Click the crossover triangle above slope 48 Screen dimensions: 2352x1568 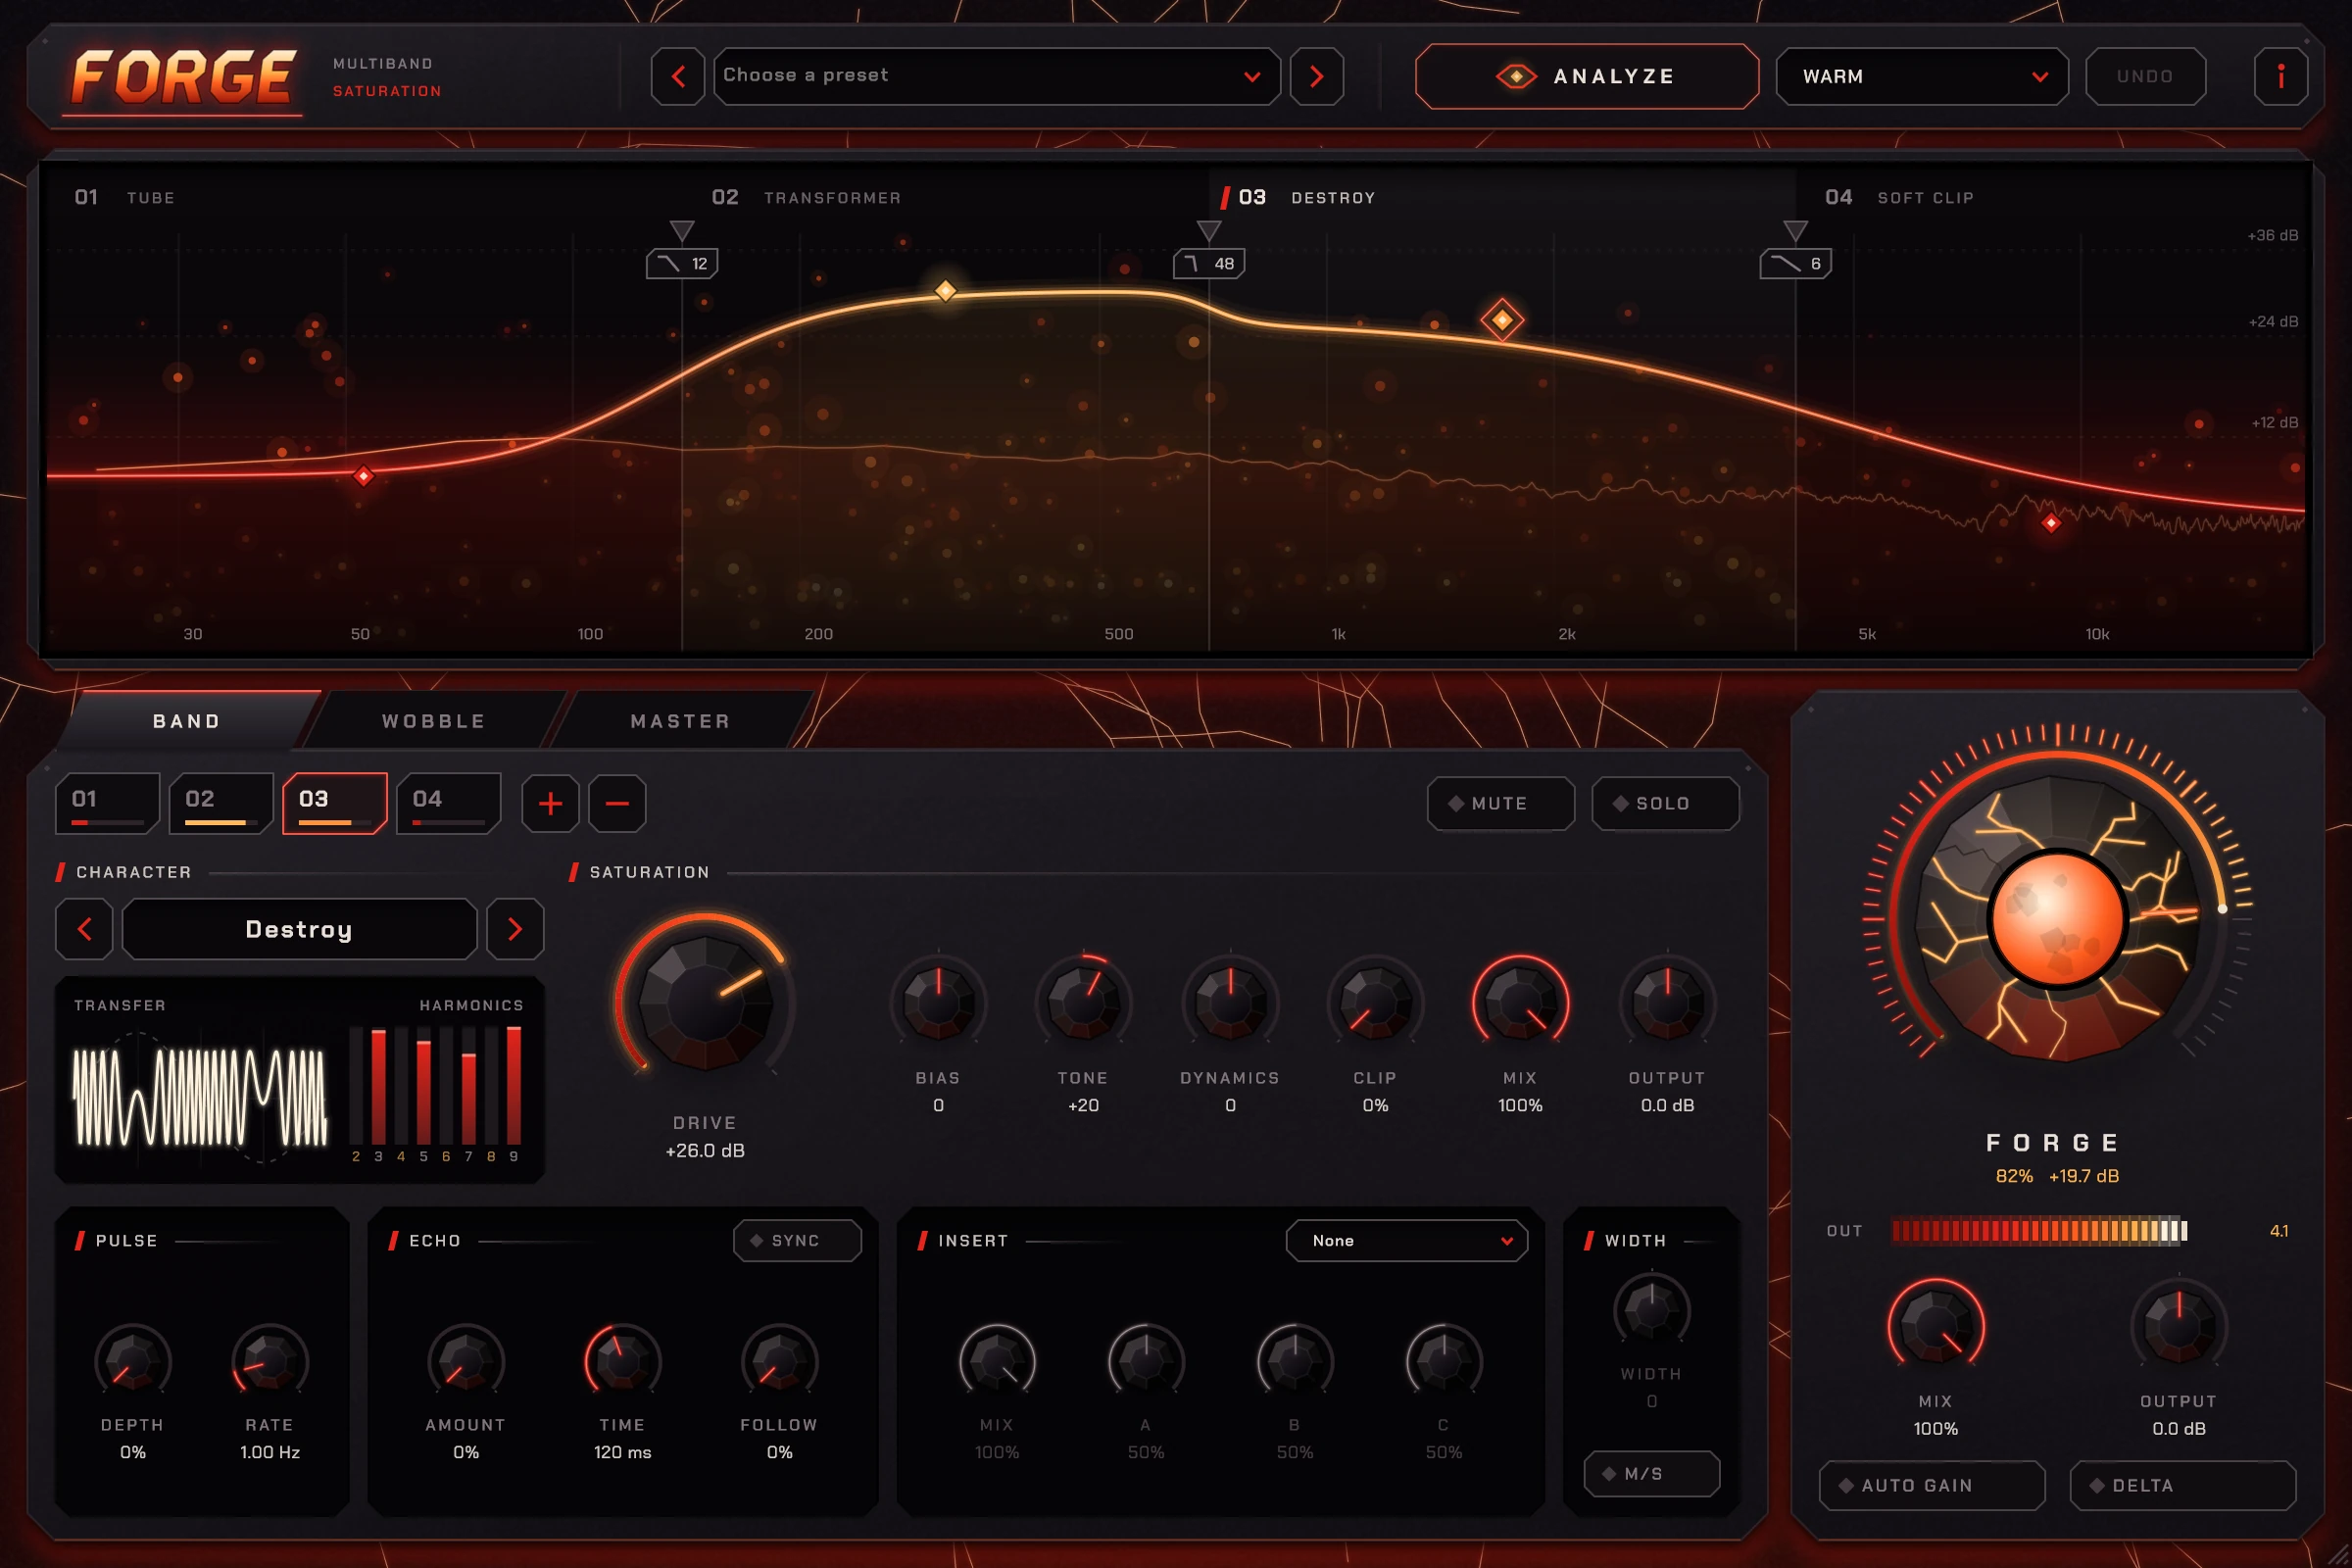[x=1208, y=231]
